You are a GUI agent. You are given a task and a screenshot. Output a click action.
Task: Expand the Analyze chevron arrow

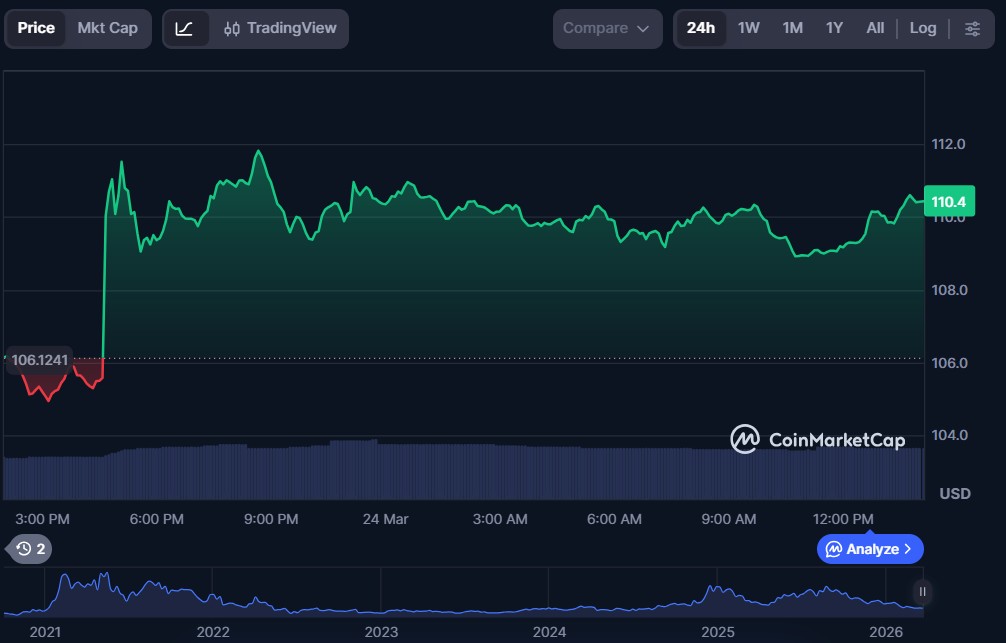[908, 549]
